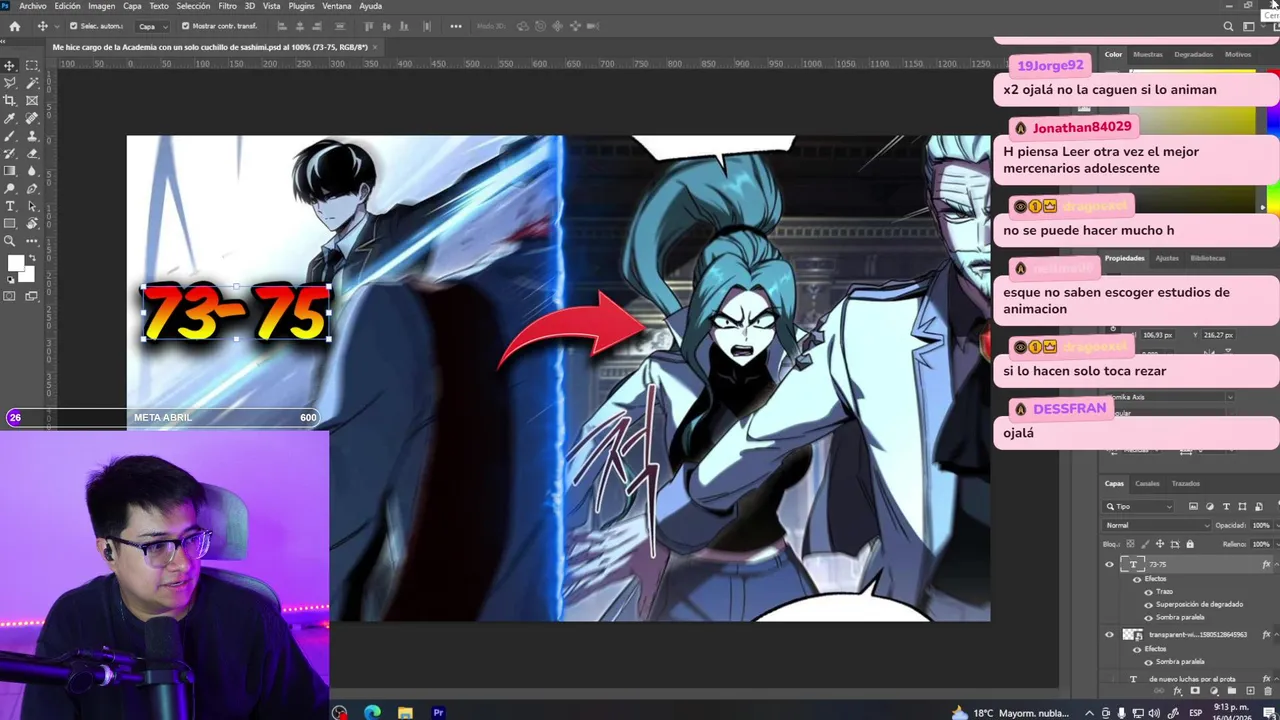Select the Magic Wand tool

32,83
